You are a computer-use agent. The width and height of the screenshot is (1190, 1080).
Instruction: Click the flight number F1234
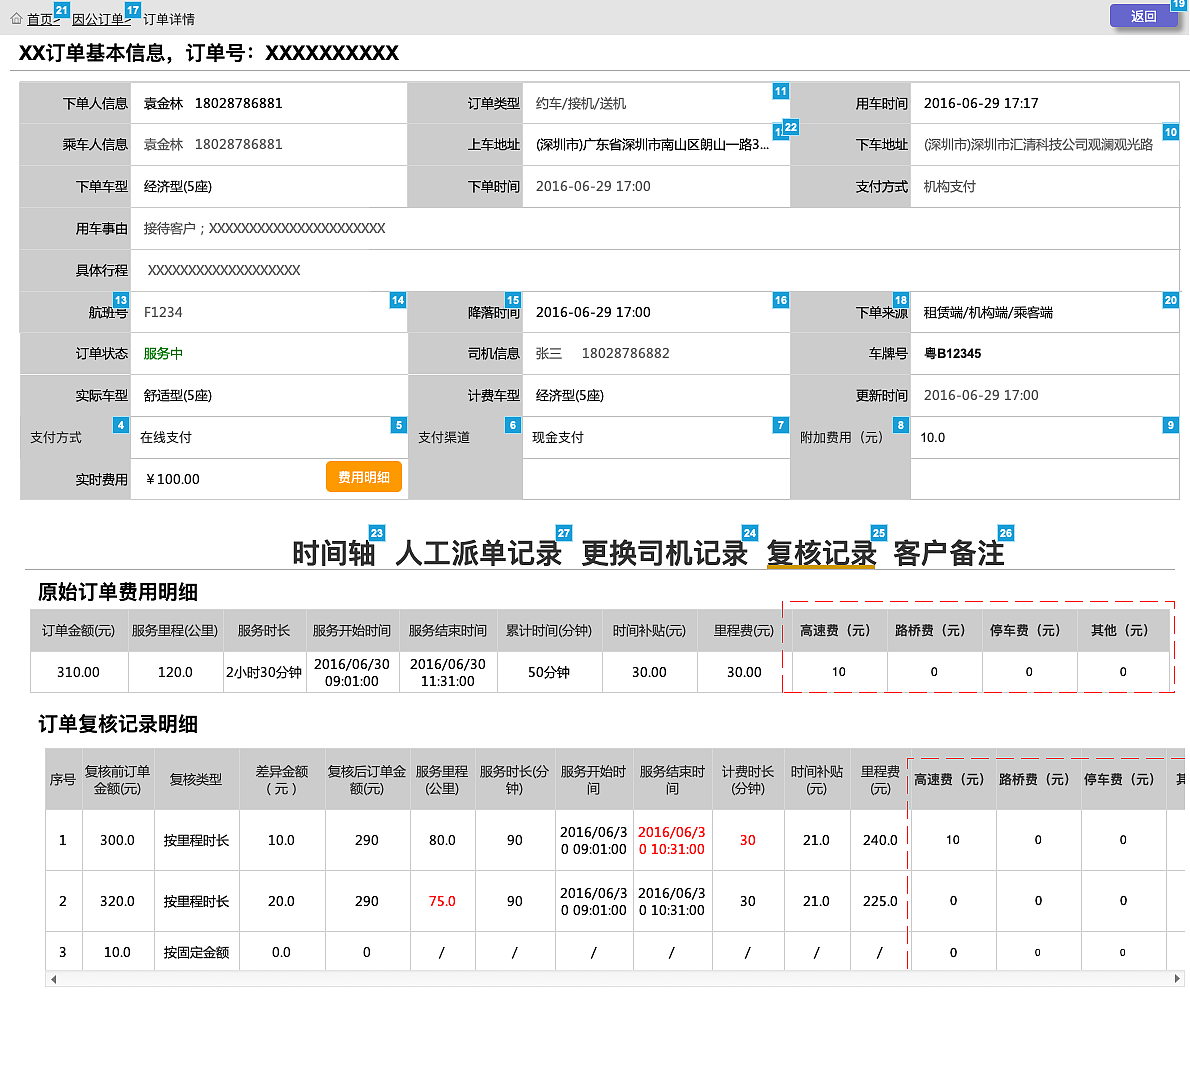[163, 312]
